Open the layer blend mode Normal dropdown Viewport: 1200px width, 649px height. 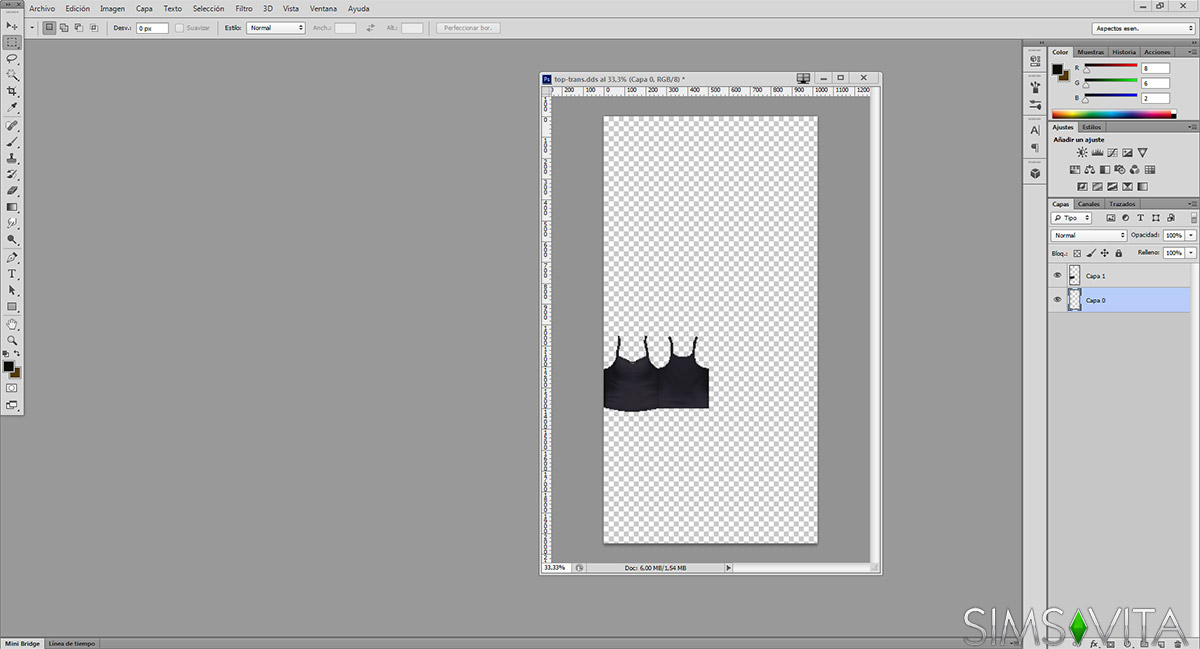coord(1089,235)
